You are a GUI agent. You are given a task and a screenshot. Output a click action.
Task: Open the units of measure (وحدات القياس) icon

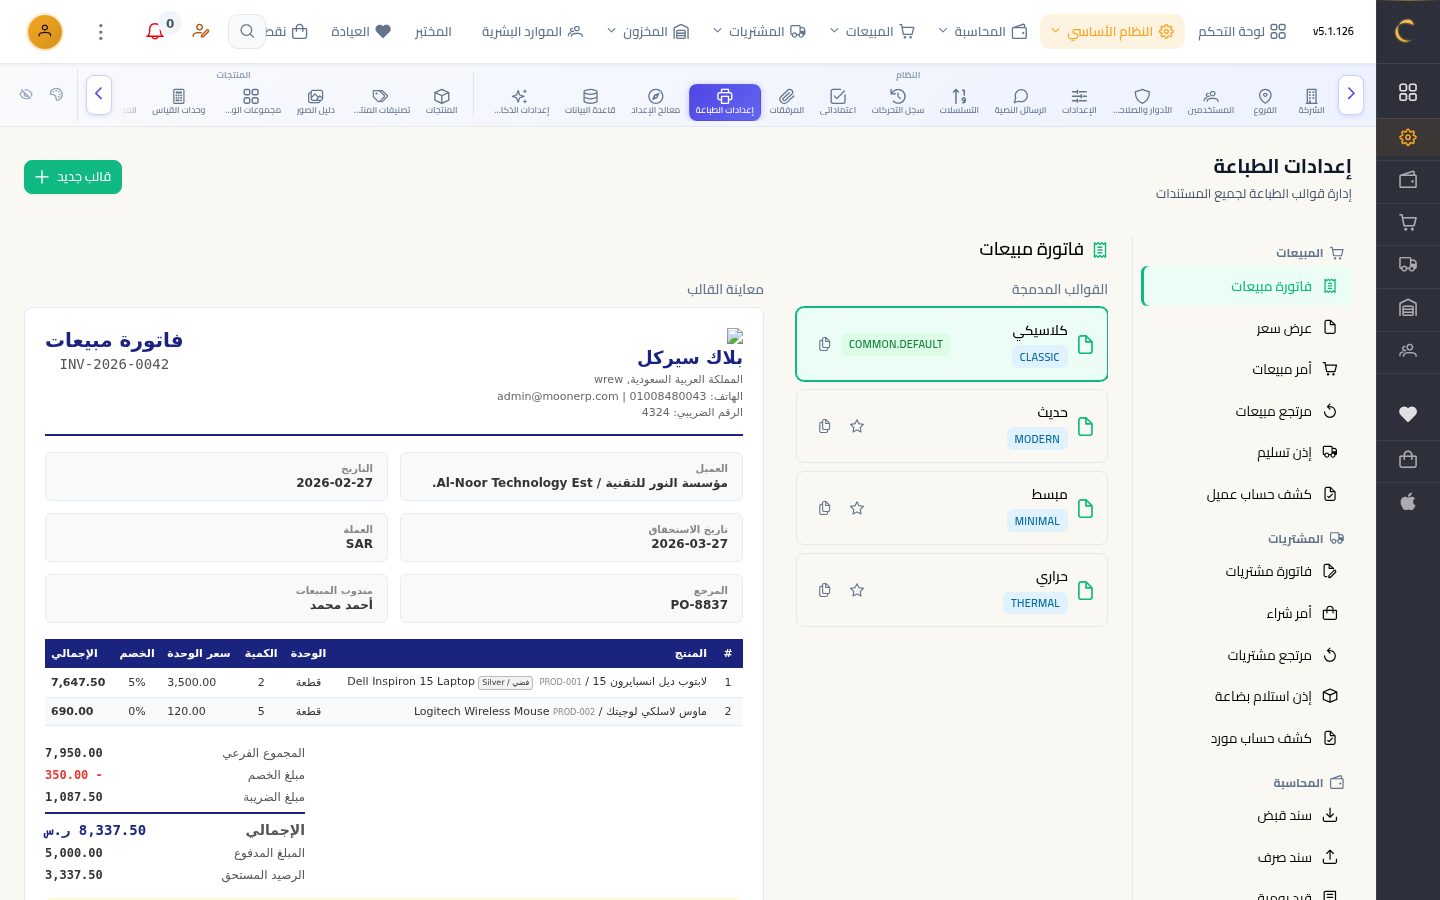[179, 101]
